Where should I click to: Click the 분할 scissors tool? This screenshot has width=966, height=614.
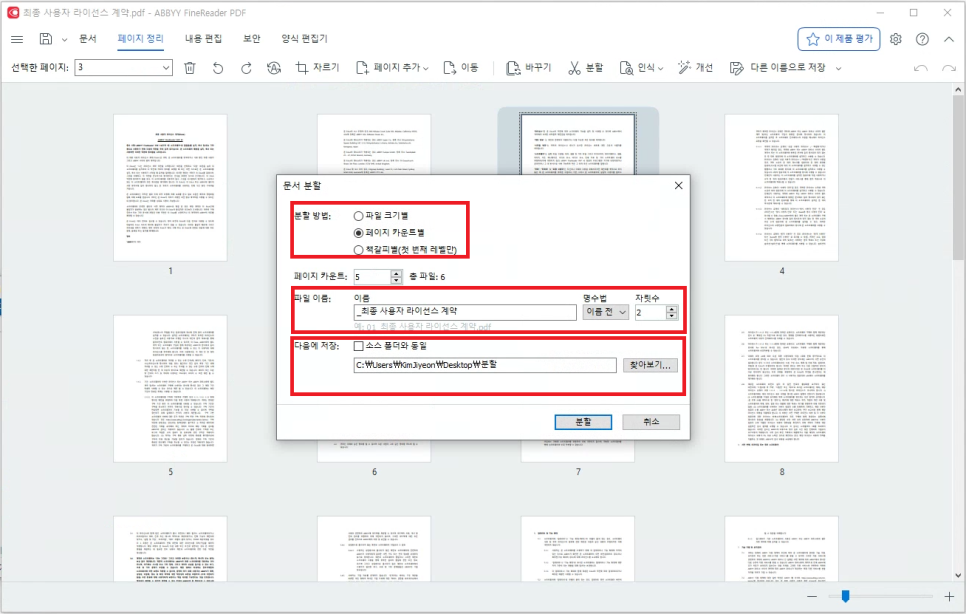[x=585, y=68]
